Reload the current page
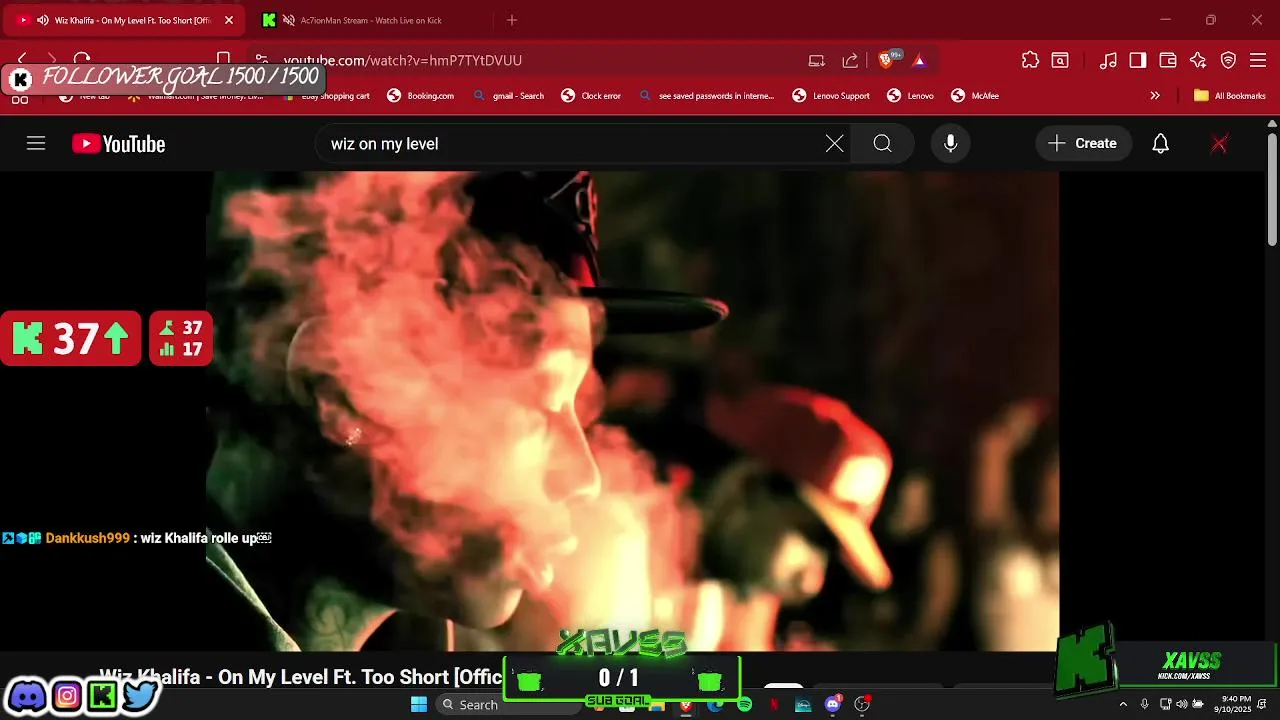 pos(82,60)
